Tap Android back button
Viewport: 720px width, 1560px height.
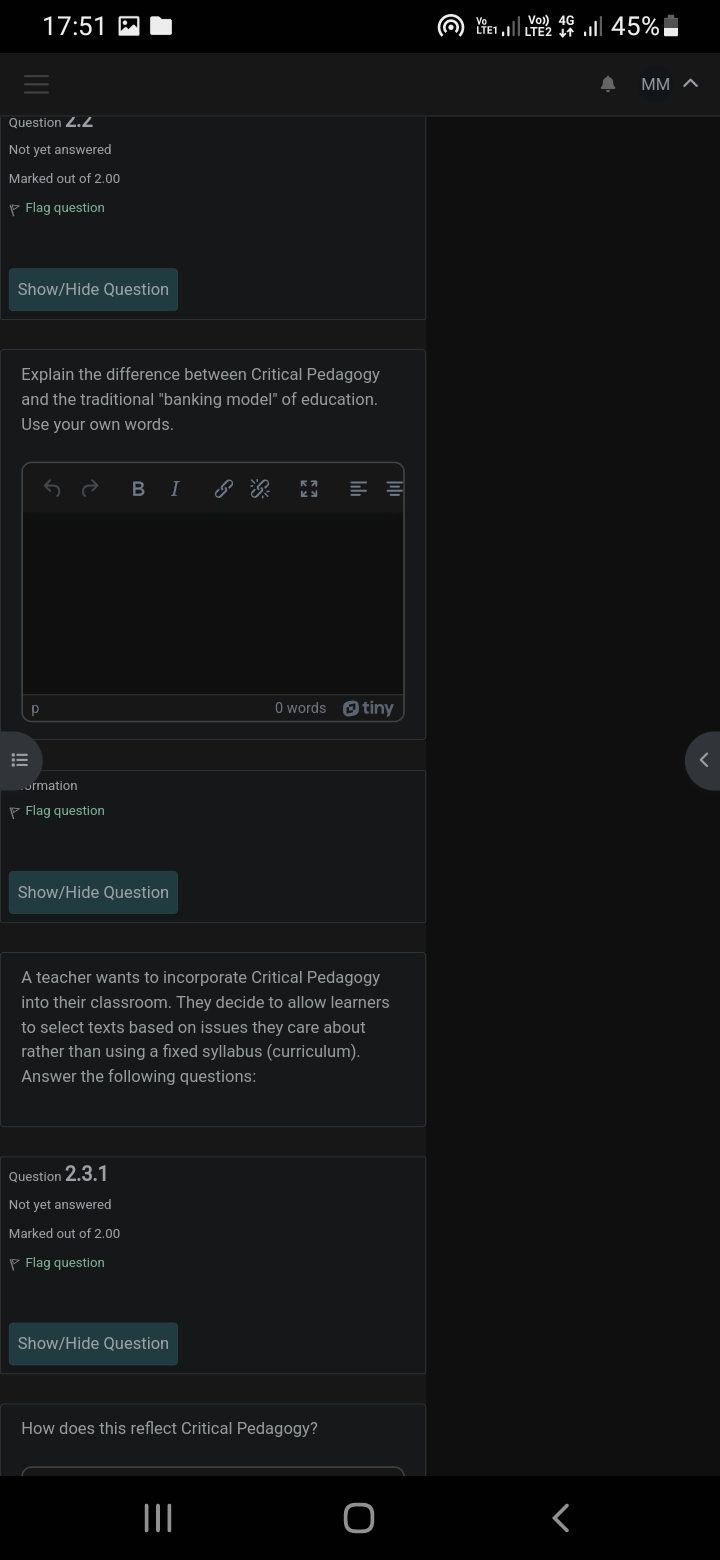pyautogui.click(x=561, y=1518)
